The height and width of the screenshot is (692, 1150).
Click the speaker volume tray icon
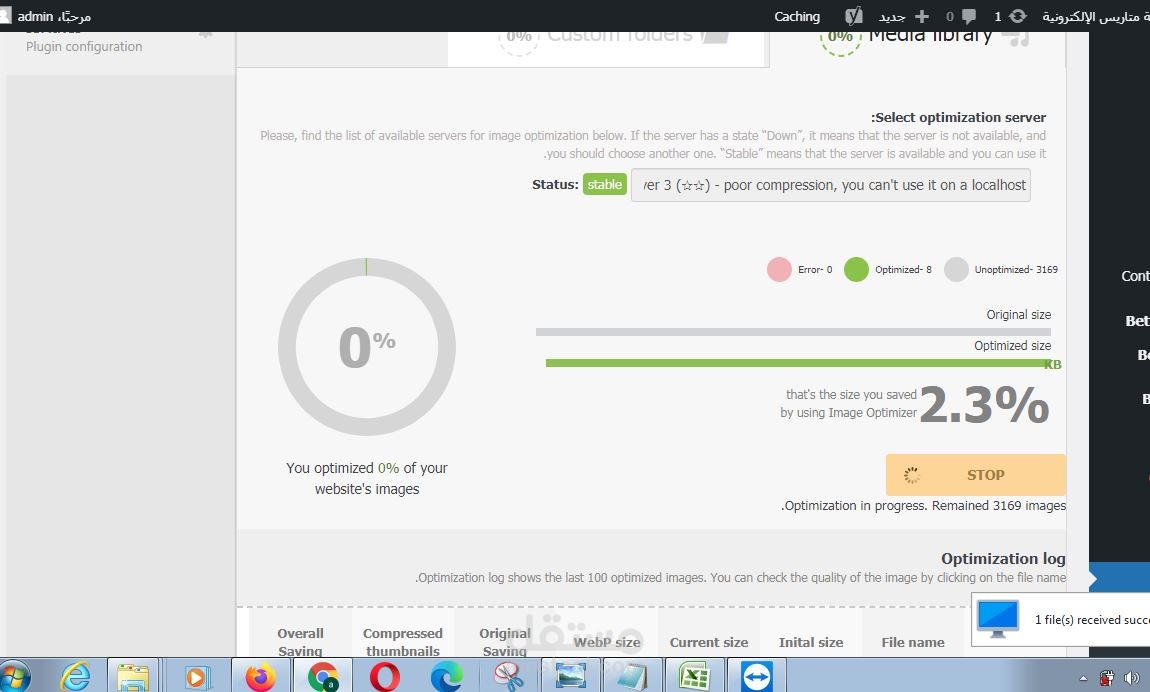coord(1132,678)
